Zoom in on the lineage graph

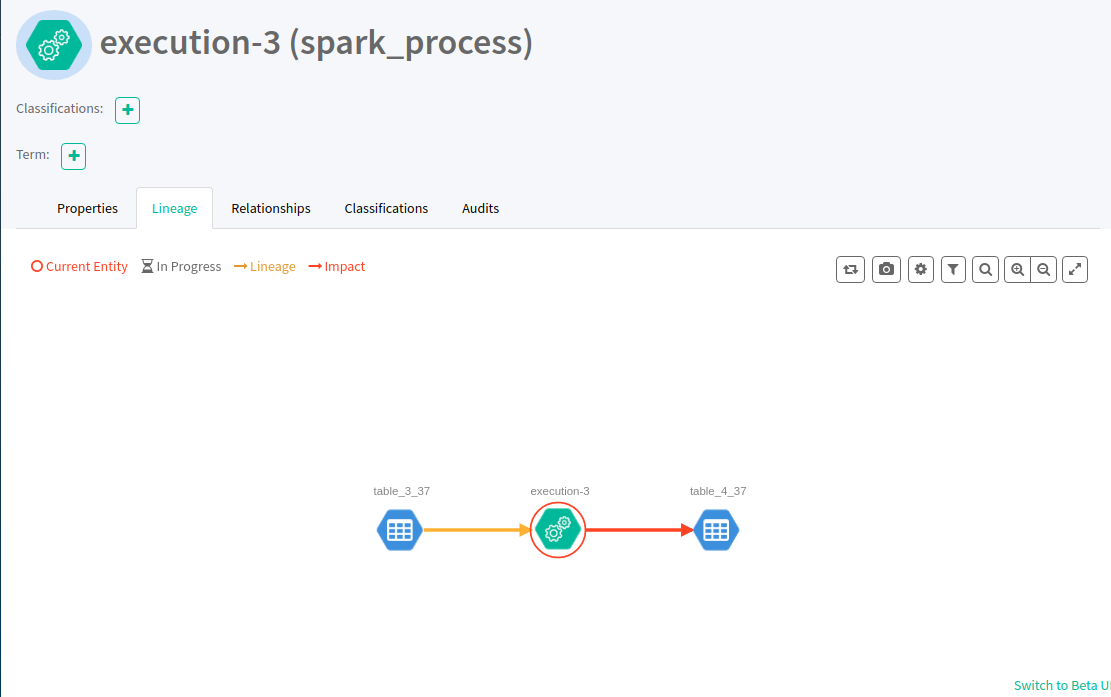[x=1017, y=269]
